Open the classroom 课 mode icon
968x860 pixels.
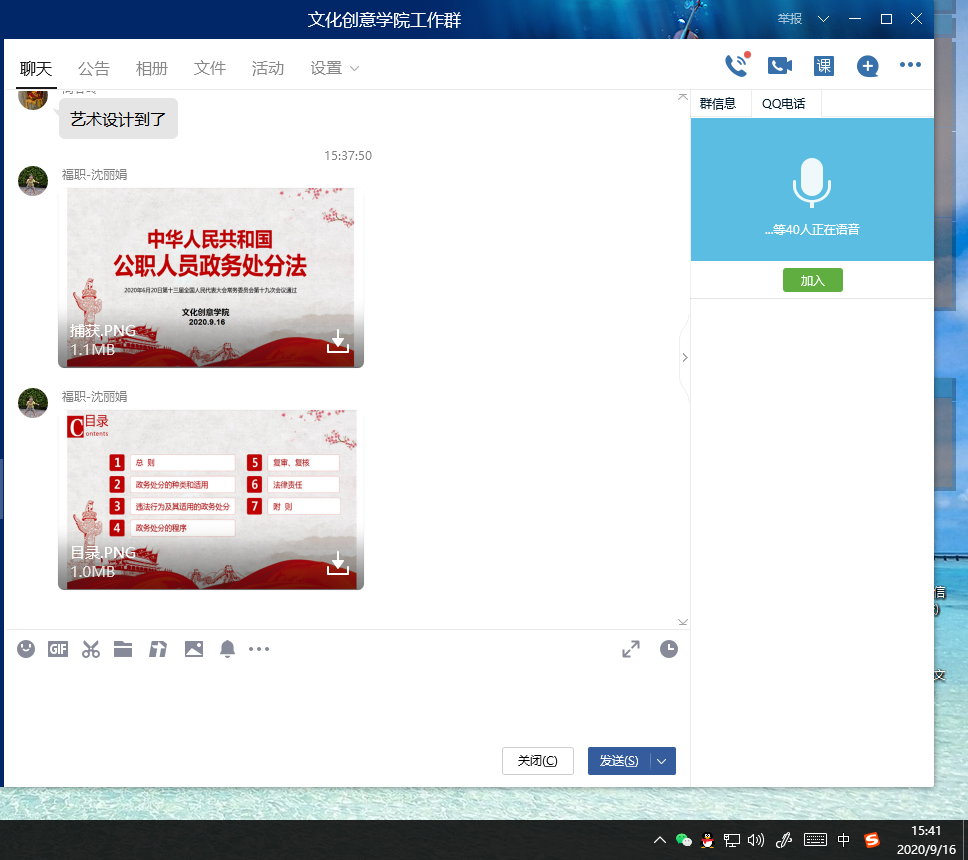pos(823,66)
